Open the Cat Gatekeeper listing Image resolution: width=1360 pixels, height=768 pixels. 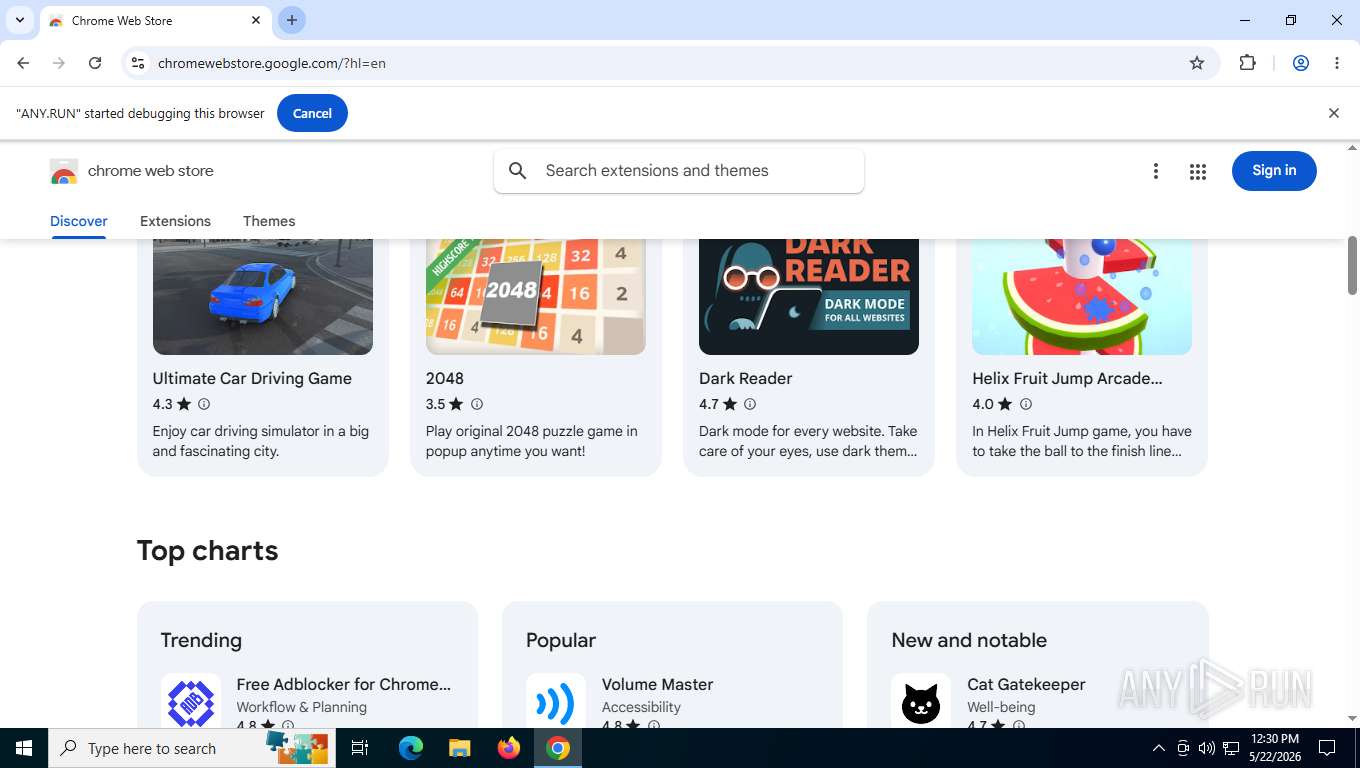pos(1026,684)
